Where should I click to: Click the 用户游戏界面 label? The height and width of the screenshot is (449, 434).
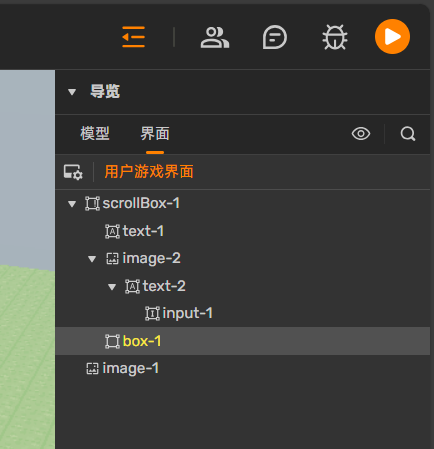pyautogui.click(x=149, y=172)
